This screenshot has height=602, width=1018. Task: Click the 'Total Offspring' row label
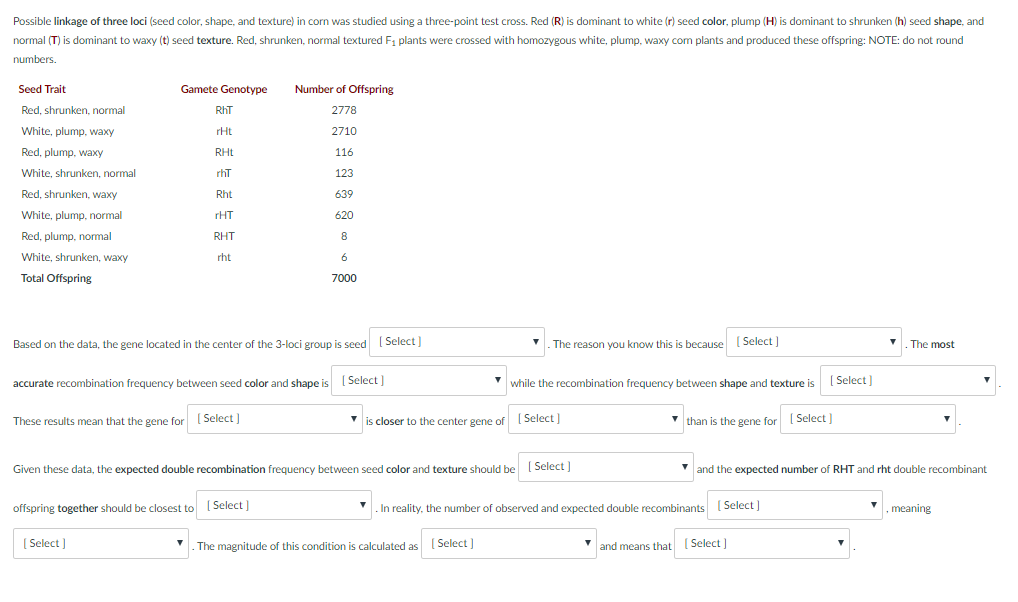click(56, 278)
